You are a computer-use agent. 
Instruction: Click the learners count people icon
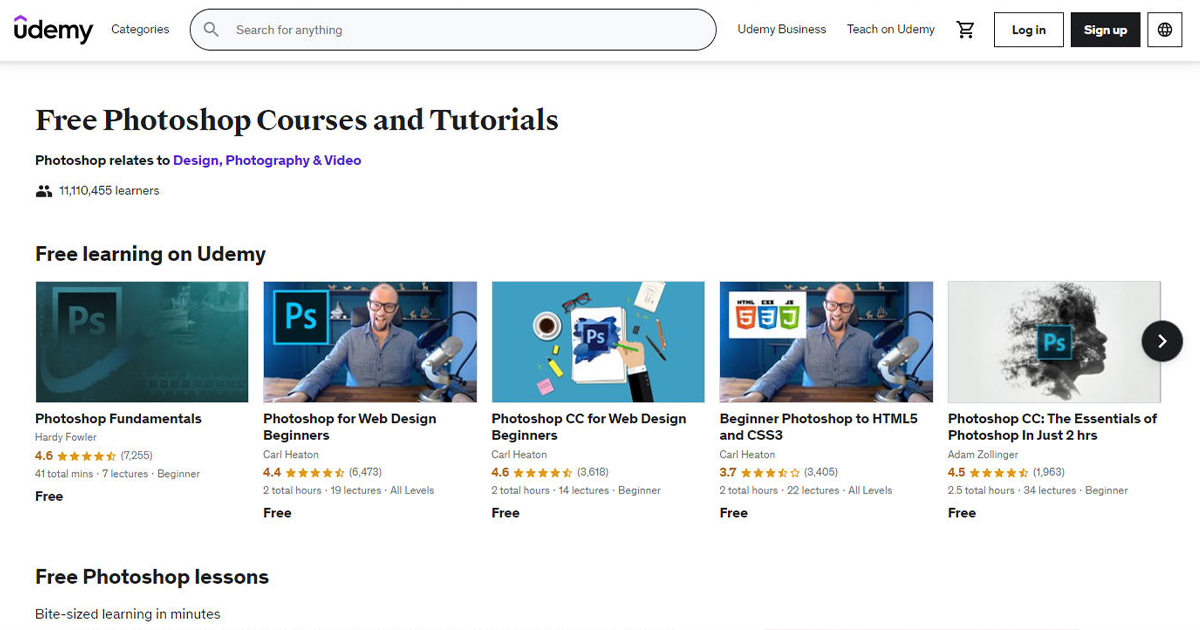coord(42,190)
